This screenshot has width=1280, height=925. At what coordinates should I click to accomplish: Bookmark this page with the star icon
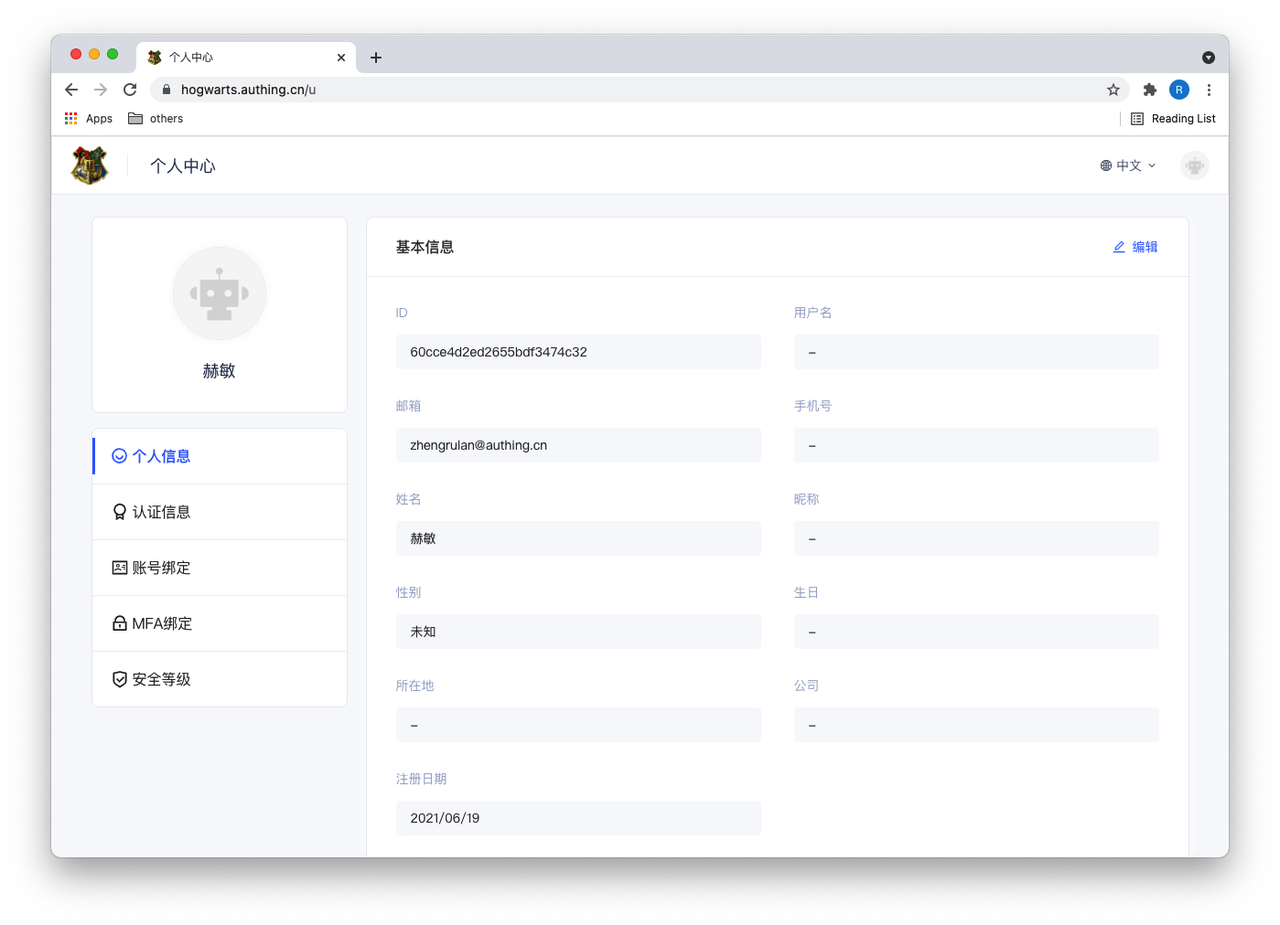pos(1113,89)
